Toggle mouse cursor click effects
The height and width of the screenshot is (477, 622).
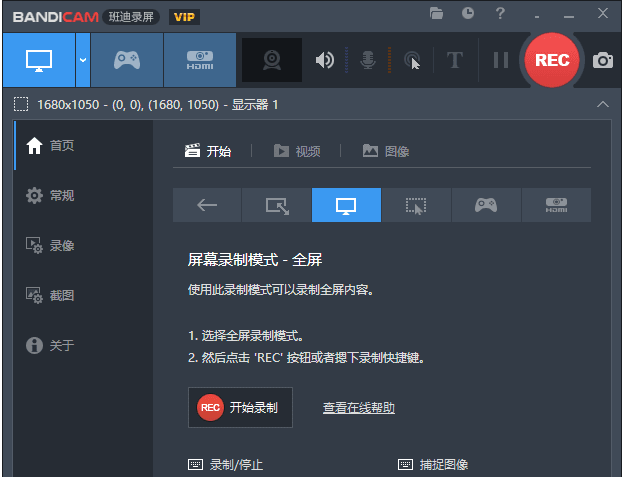[412, 60]
